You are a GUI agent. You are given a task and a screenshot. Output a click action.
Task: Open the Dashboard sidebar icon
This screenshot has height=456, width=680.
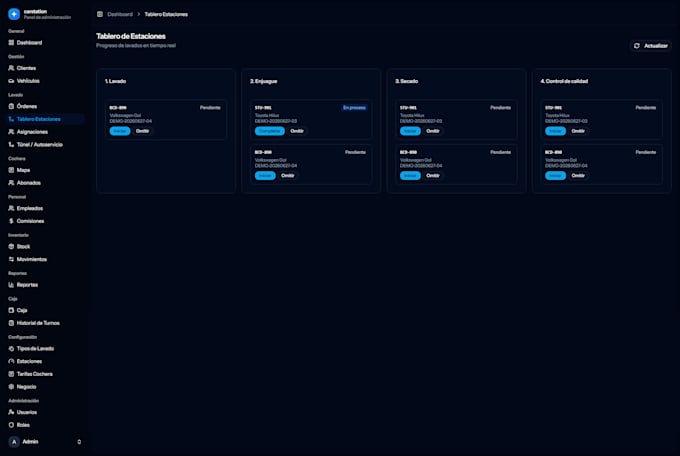point(11,43)
